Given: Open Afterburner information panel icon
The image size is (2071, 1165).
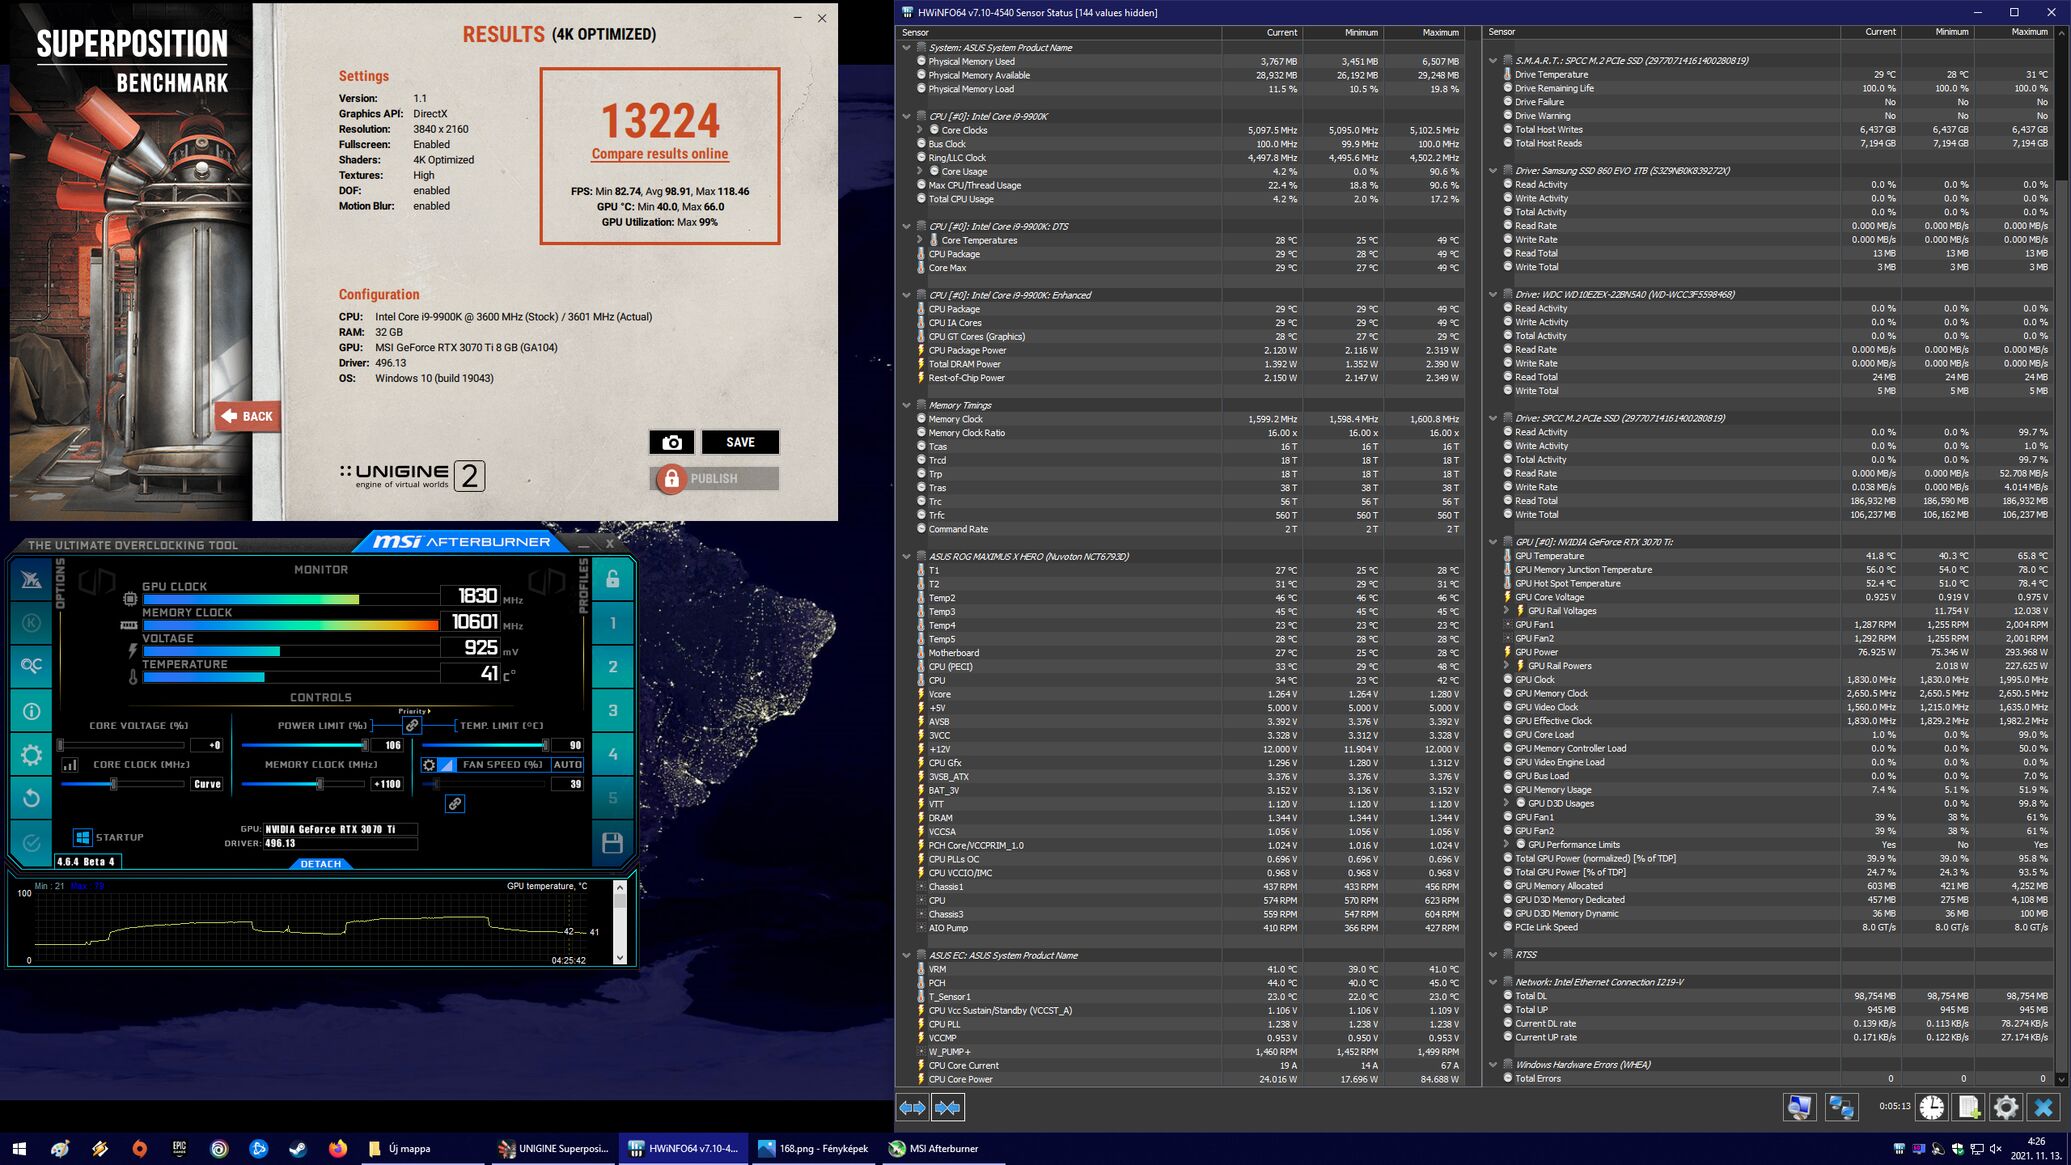Looking at the screenshot, I should click(31, 711).
